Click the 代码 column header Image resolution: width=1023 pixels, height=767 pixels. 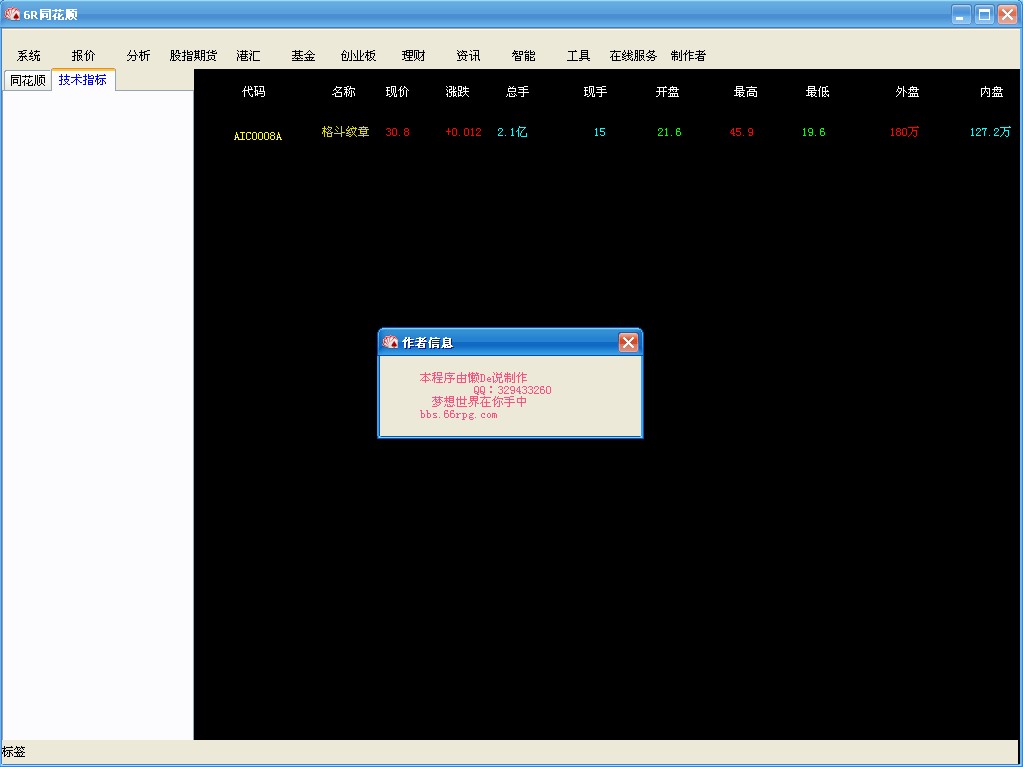(254, 92)
